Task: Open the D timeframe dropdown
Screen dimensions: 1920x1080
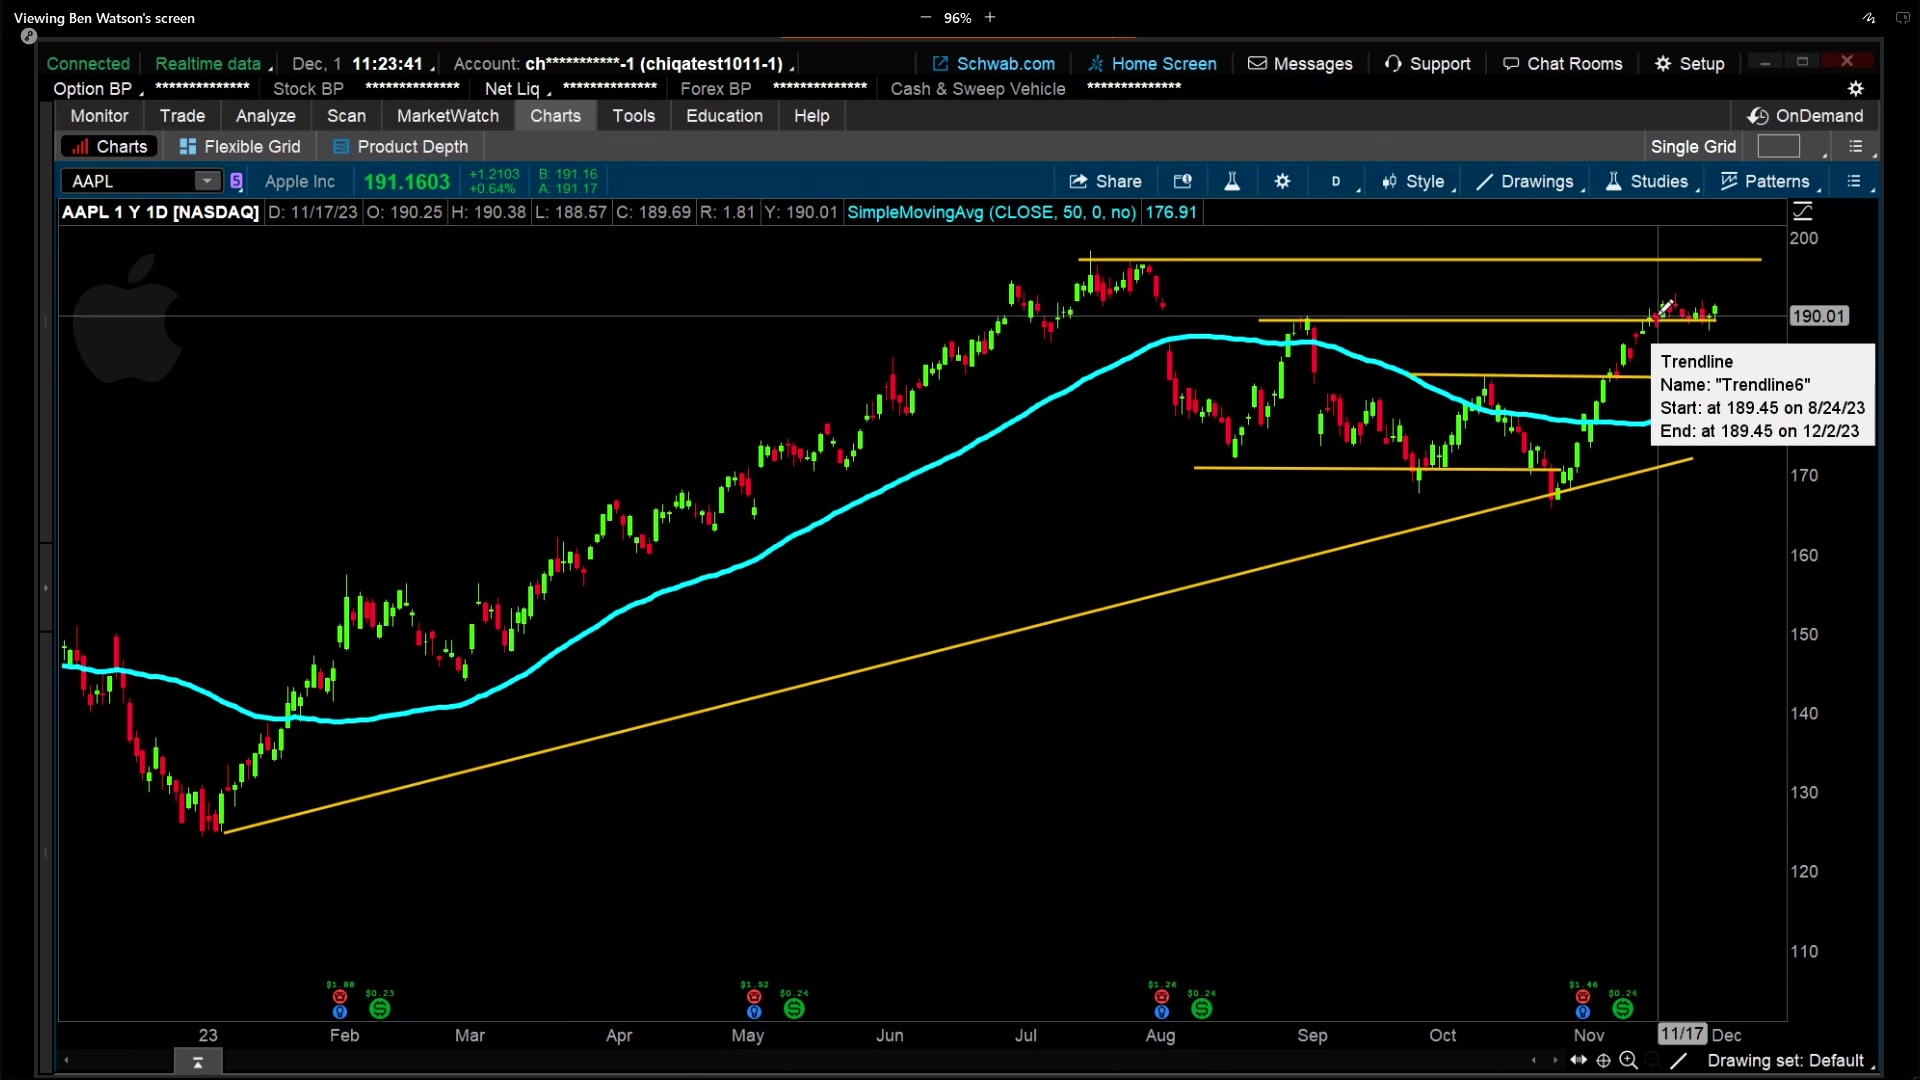Action: click(1337, 181)
